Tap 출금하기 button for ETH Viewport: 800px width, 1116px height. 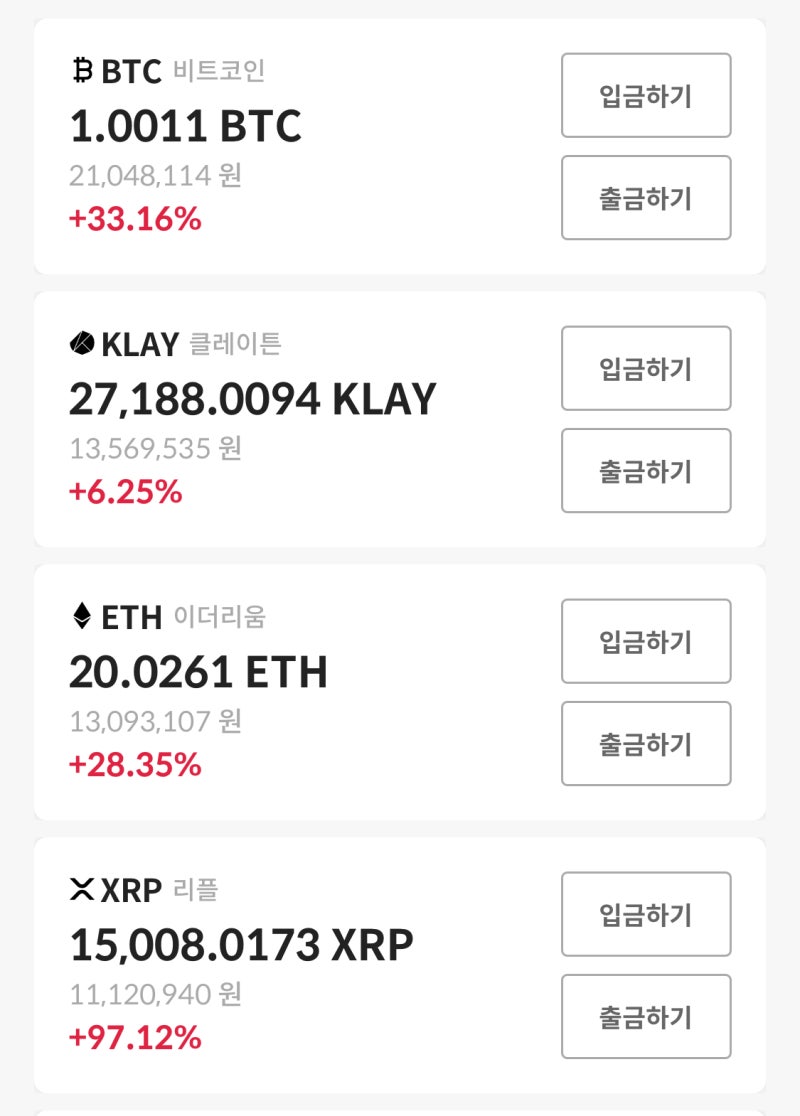(646, 744)
